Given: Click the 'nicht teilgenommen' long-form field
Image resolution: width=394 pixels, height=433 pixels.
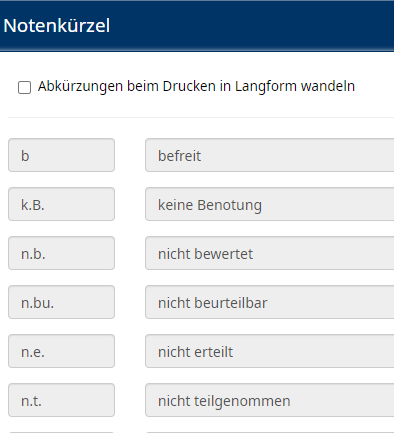Looking at the screenshot, I should (269, 400).
